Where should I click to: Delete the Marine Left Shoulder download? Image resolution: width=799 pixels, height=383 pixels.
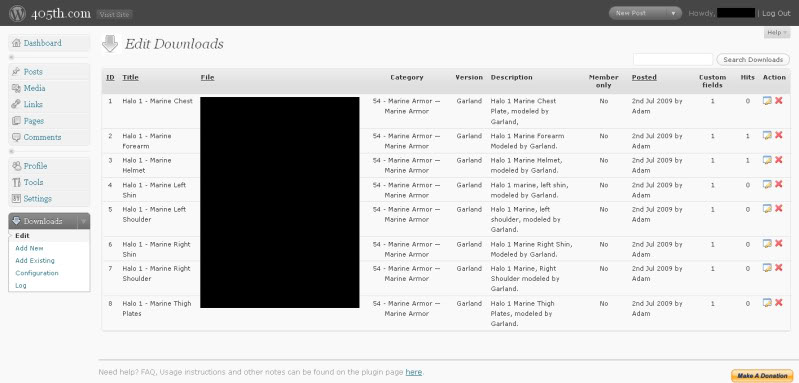779,209
